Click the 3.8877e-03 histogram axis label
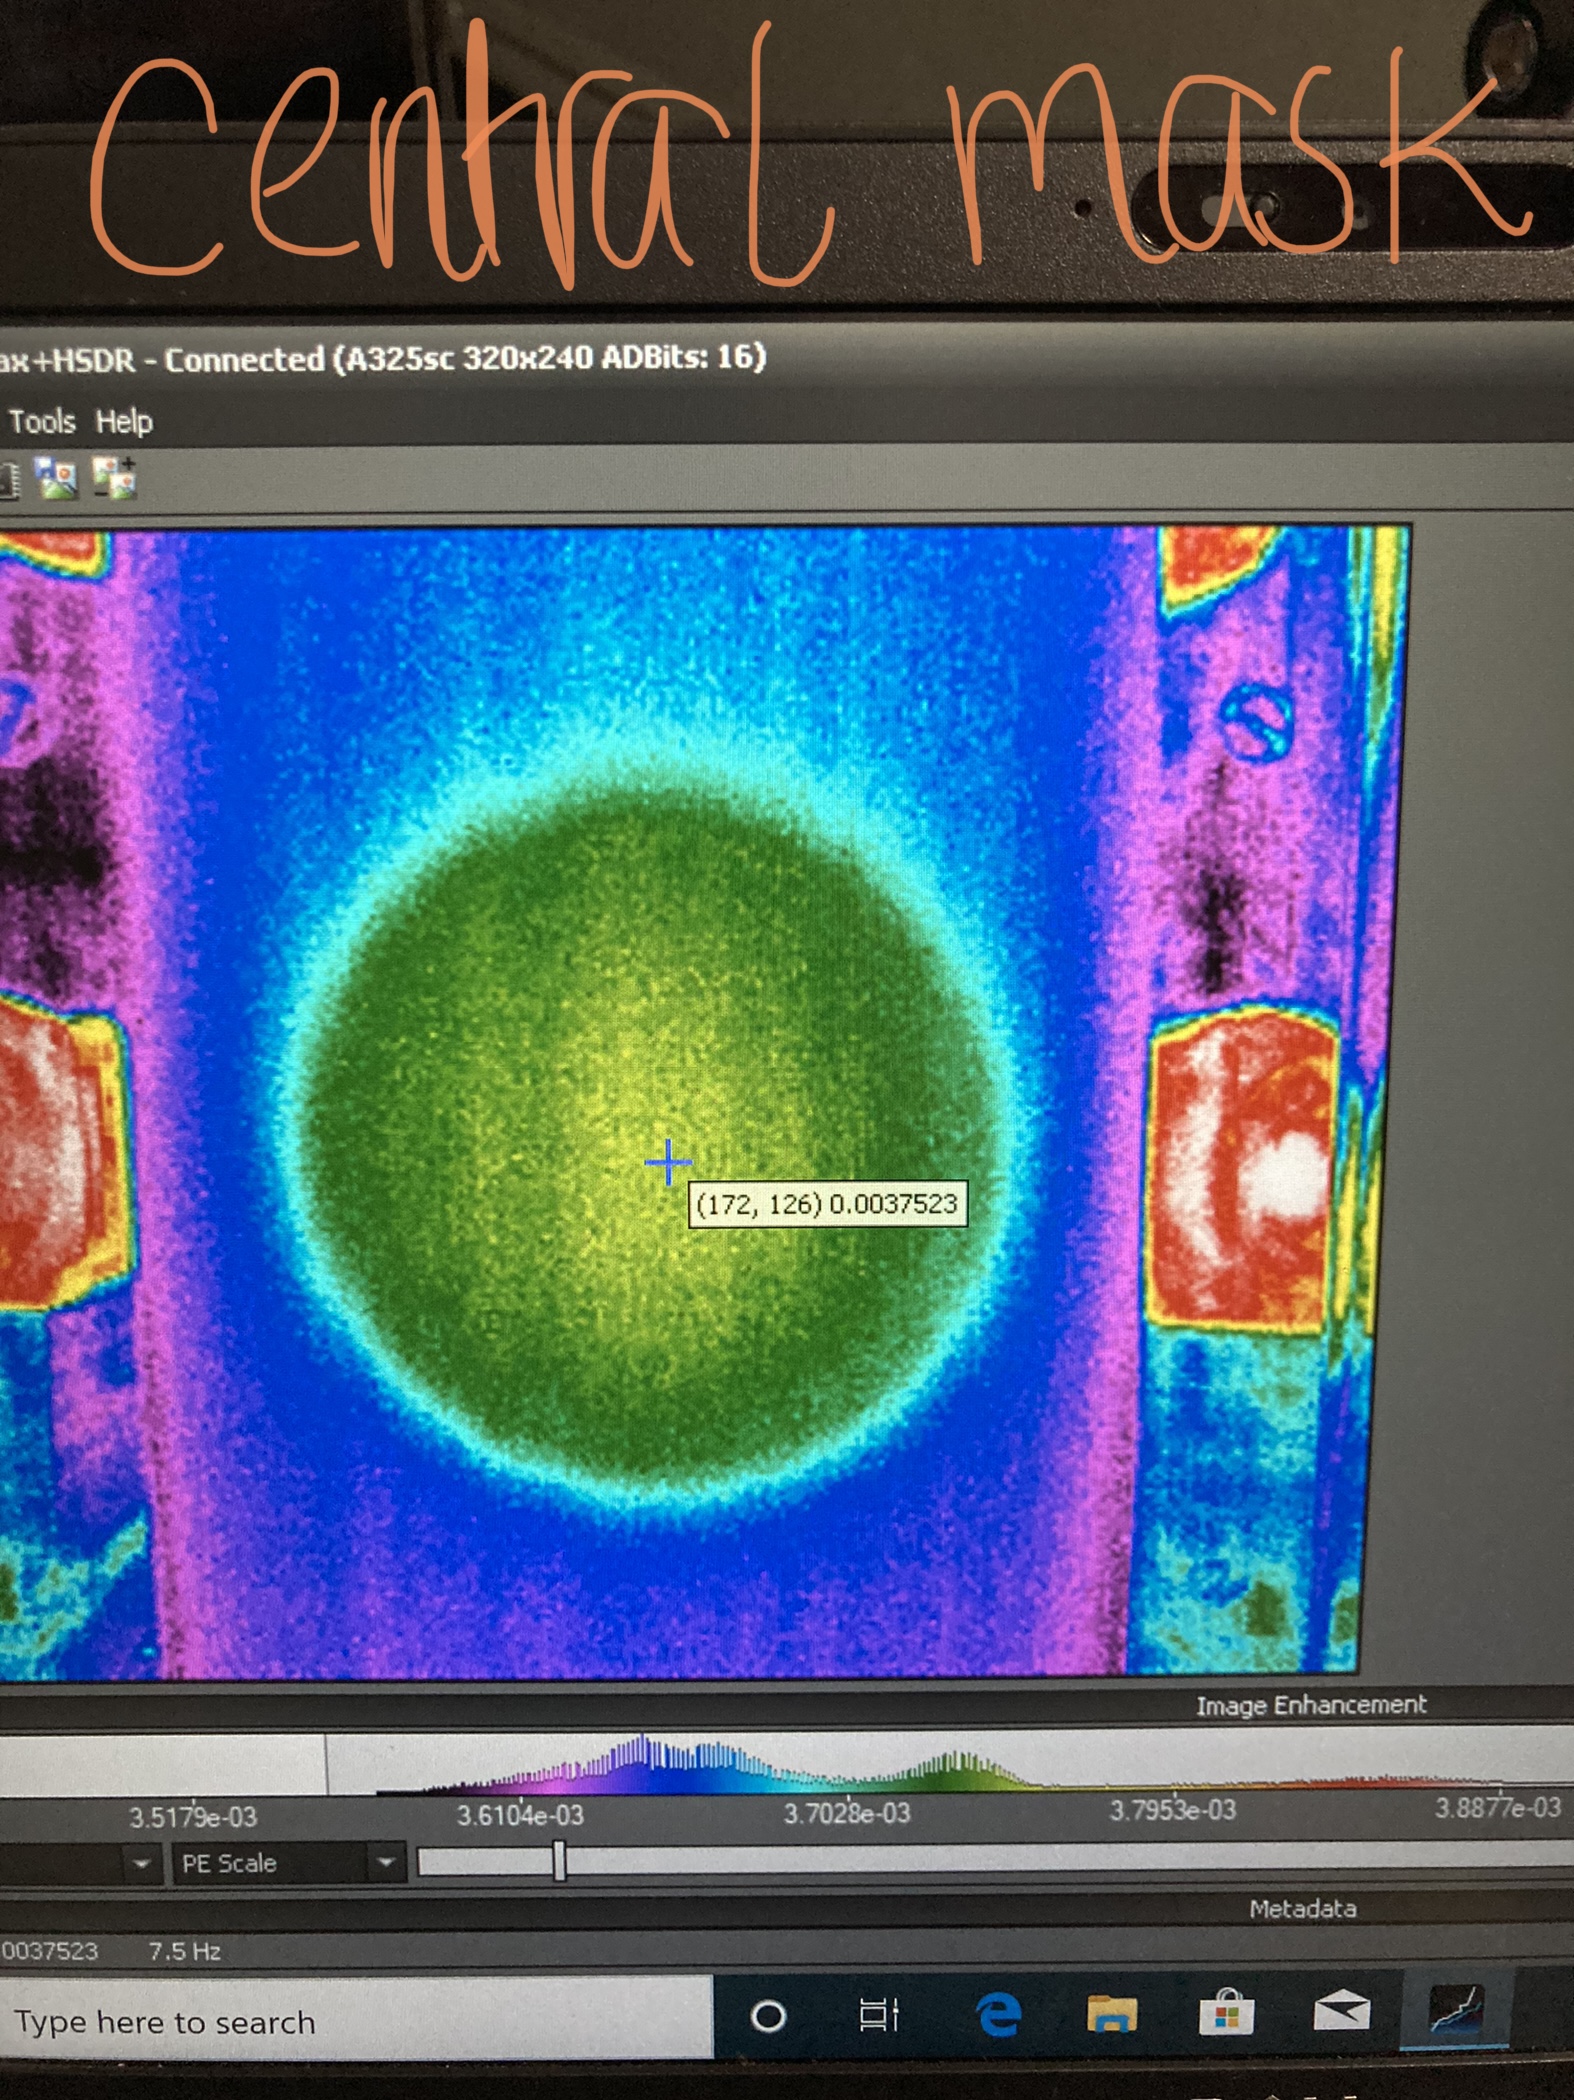 [1498, 1807]
